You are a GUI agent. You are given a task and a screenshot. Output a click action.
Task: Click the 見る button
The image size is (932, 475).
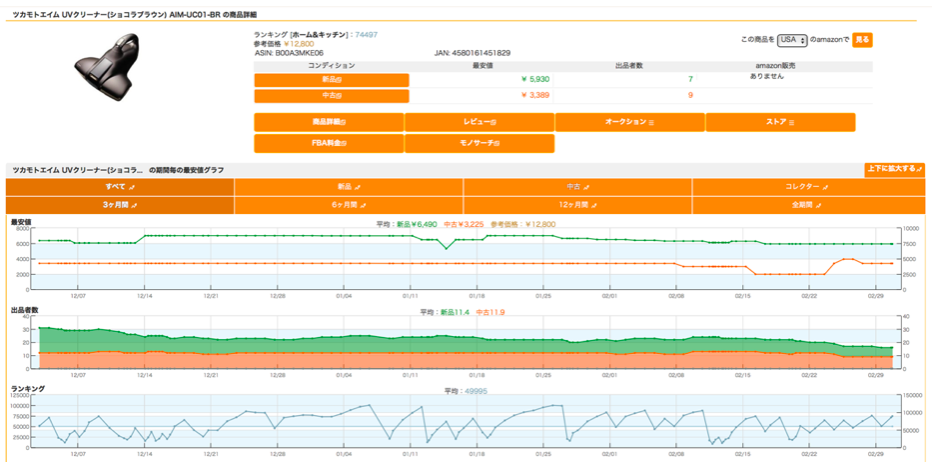click(862, 40)
